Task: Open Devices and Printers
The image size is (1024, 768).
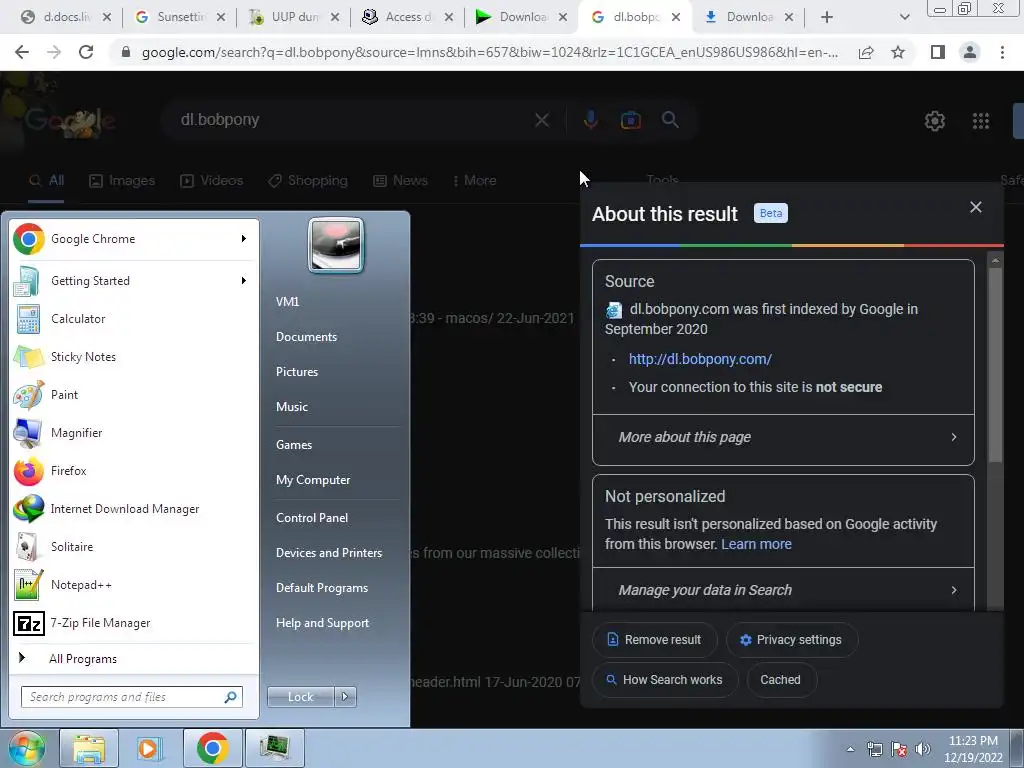Action: [x=328, y=553]
